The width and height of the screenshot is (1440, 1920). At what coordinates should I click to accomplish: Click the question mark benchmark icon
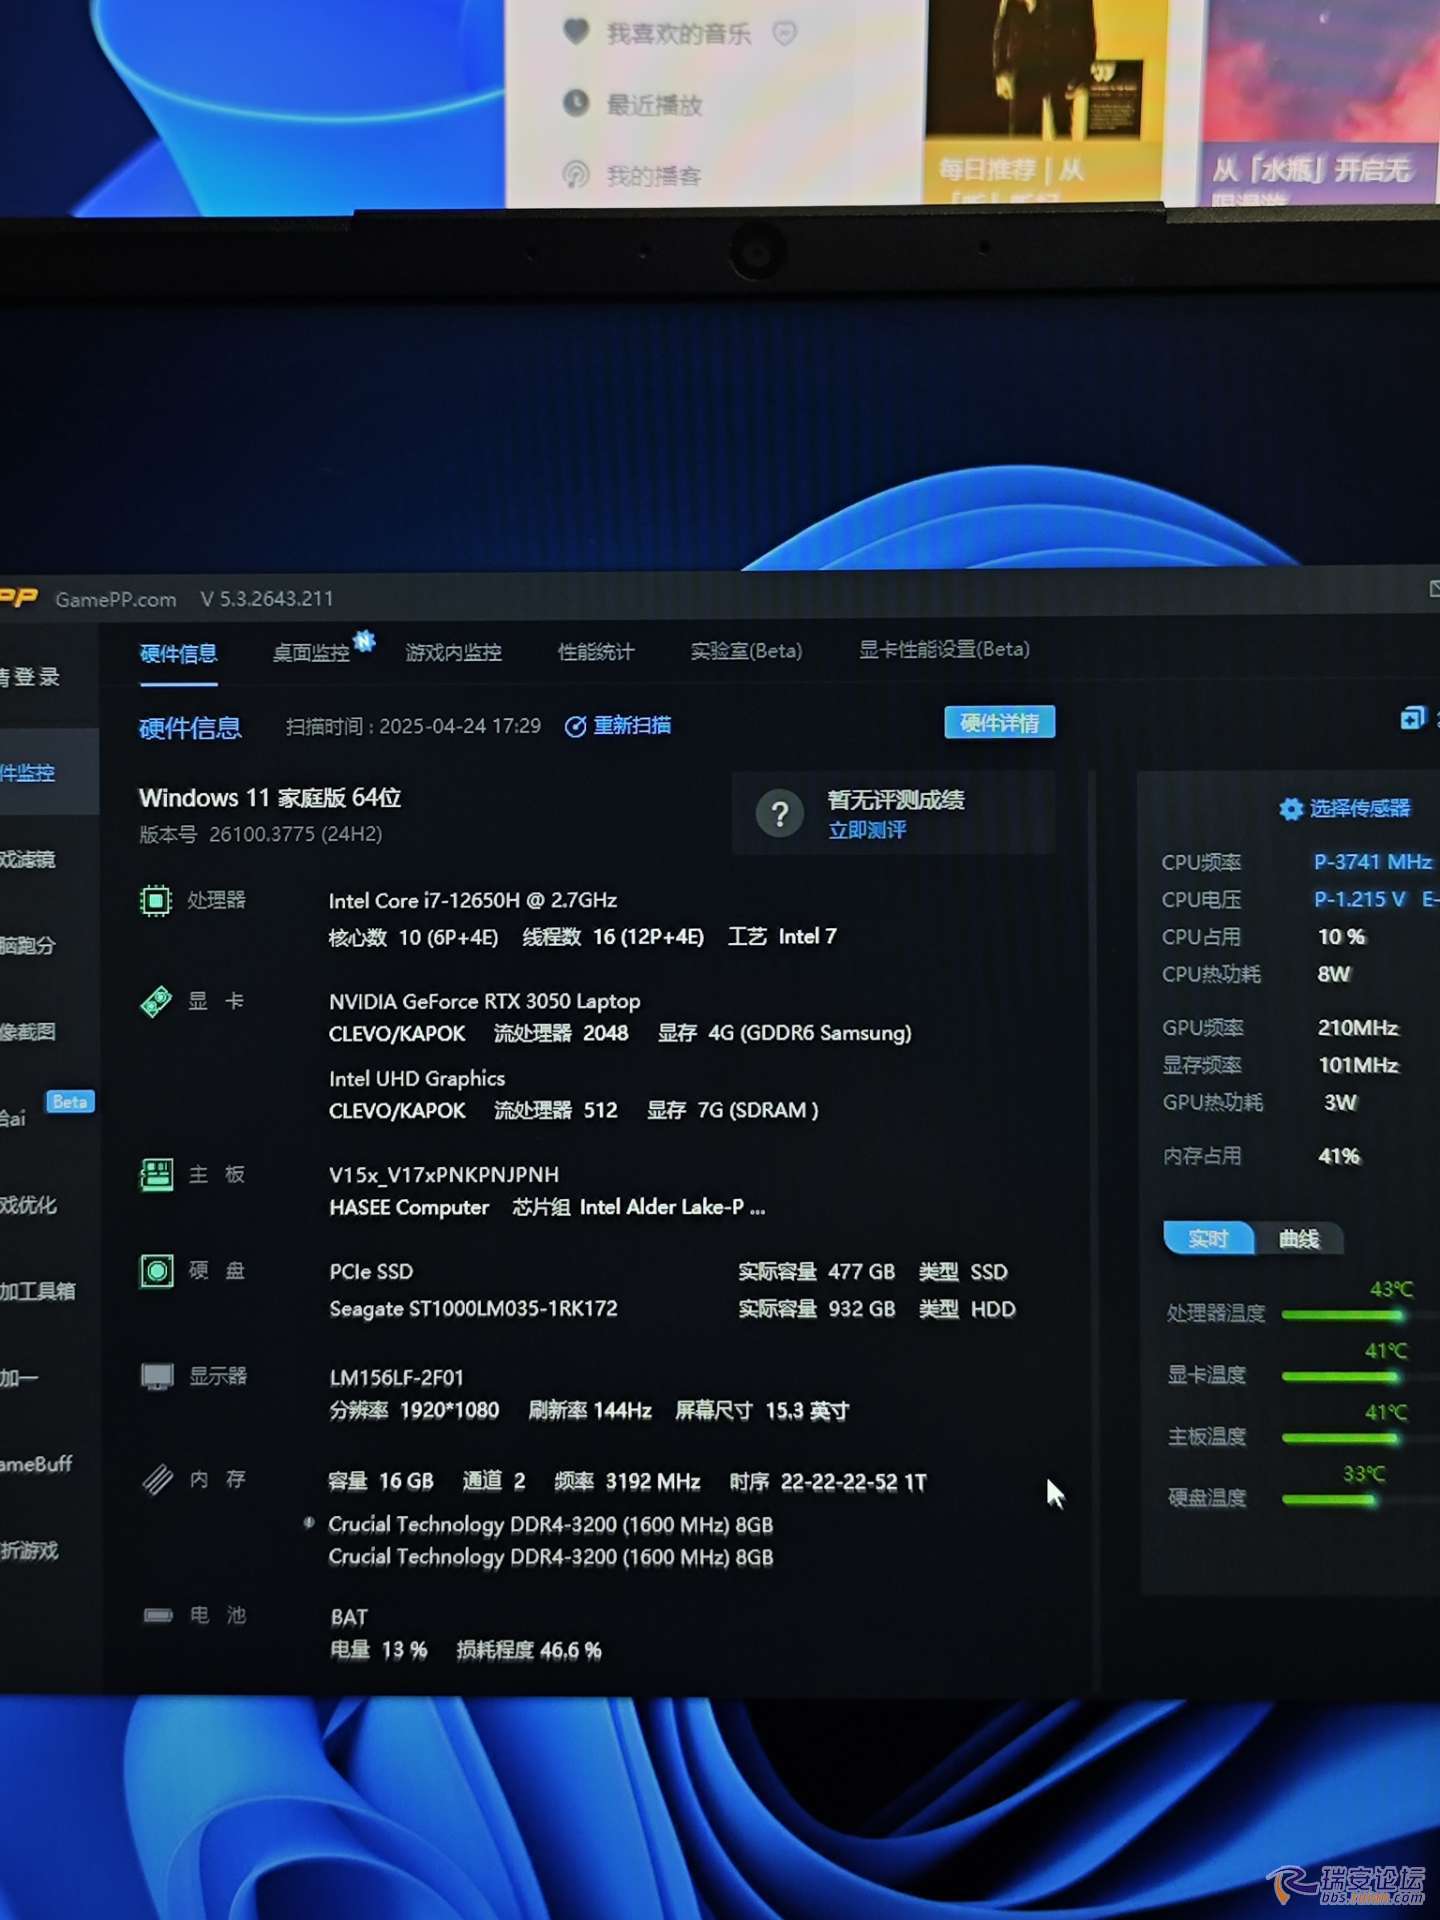pyautogui.click(x=780, y=814)
